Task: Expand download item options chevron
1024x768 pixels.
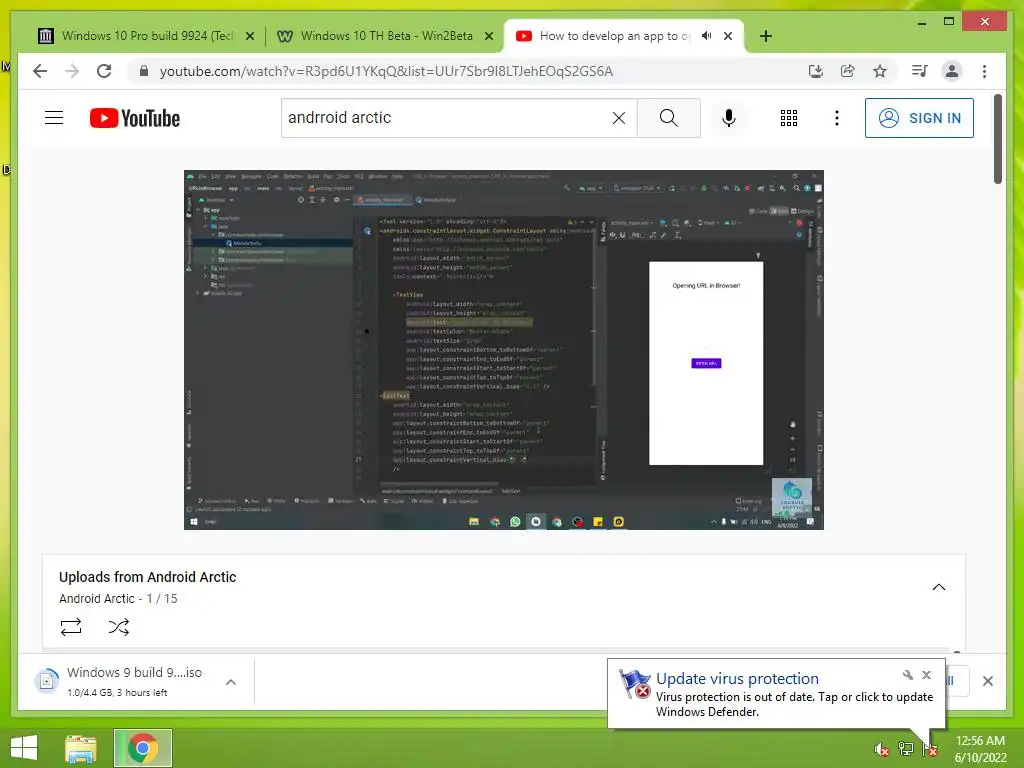Action: tap(231, 682)
